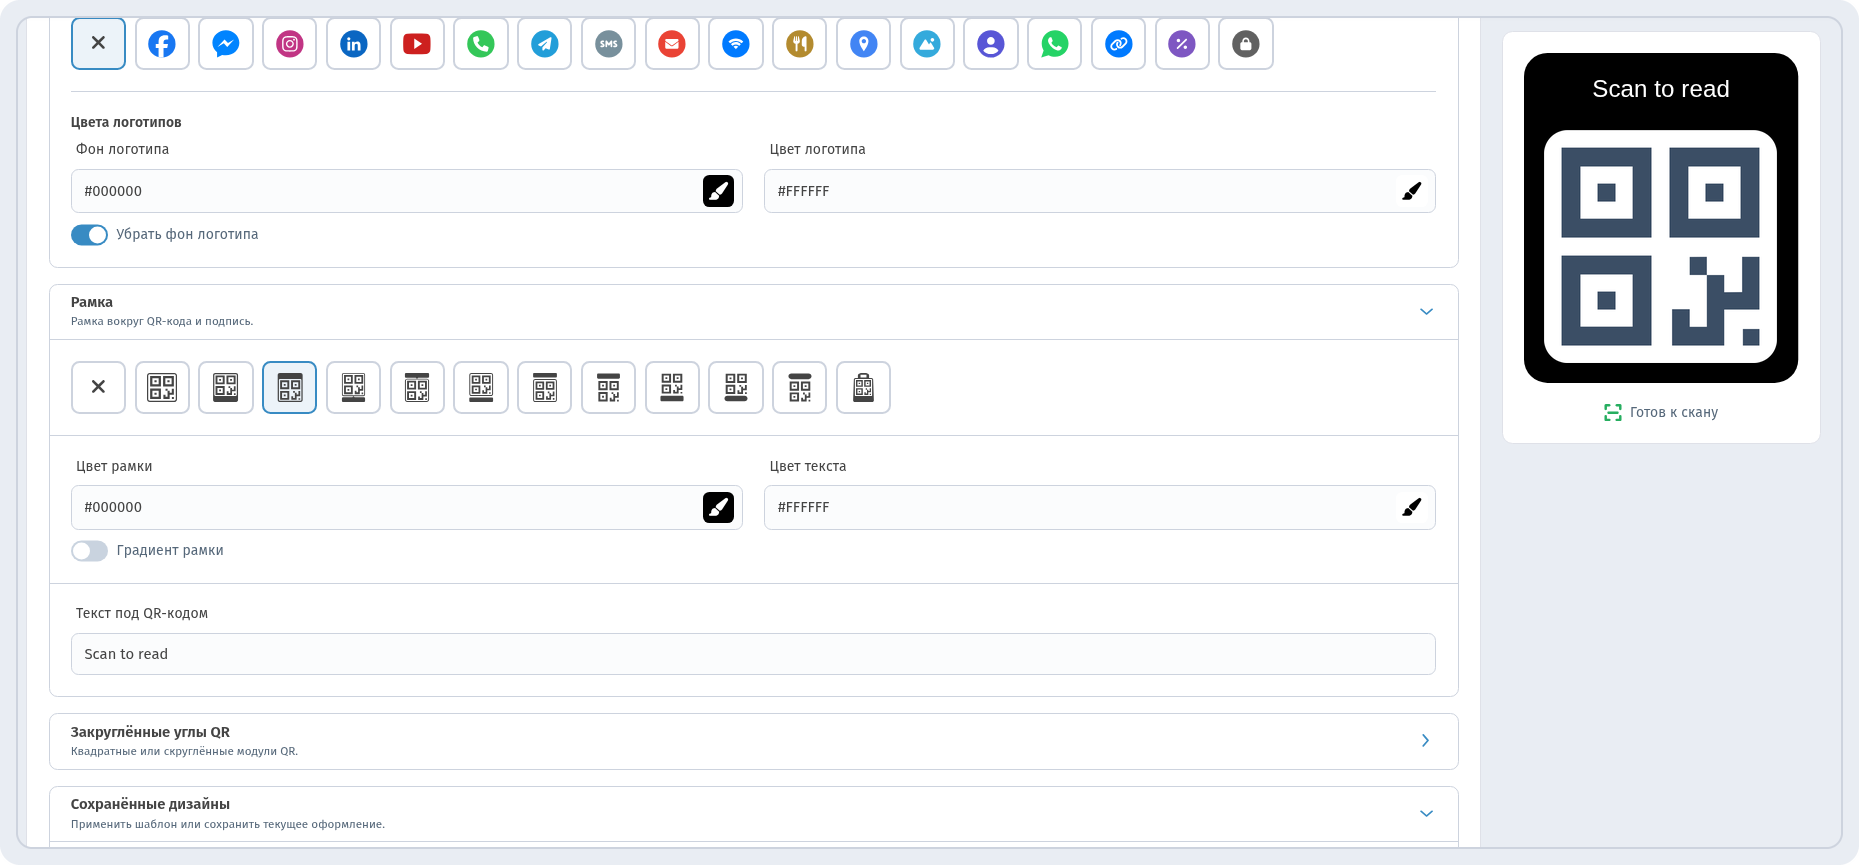The height and width of the screenshot is (865, 1859).
Task: Select the map location pin logo
Action: coord(864,44)
